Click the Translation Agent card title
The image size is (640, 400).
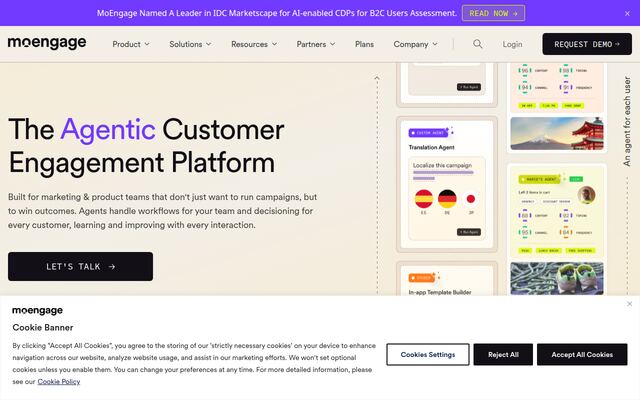pos(431,147)
